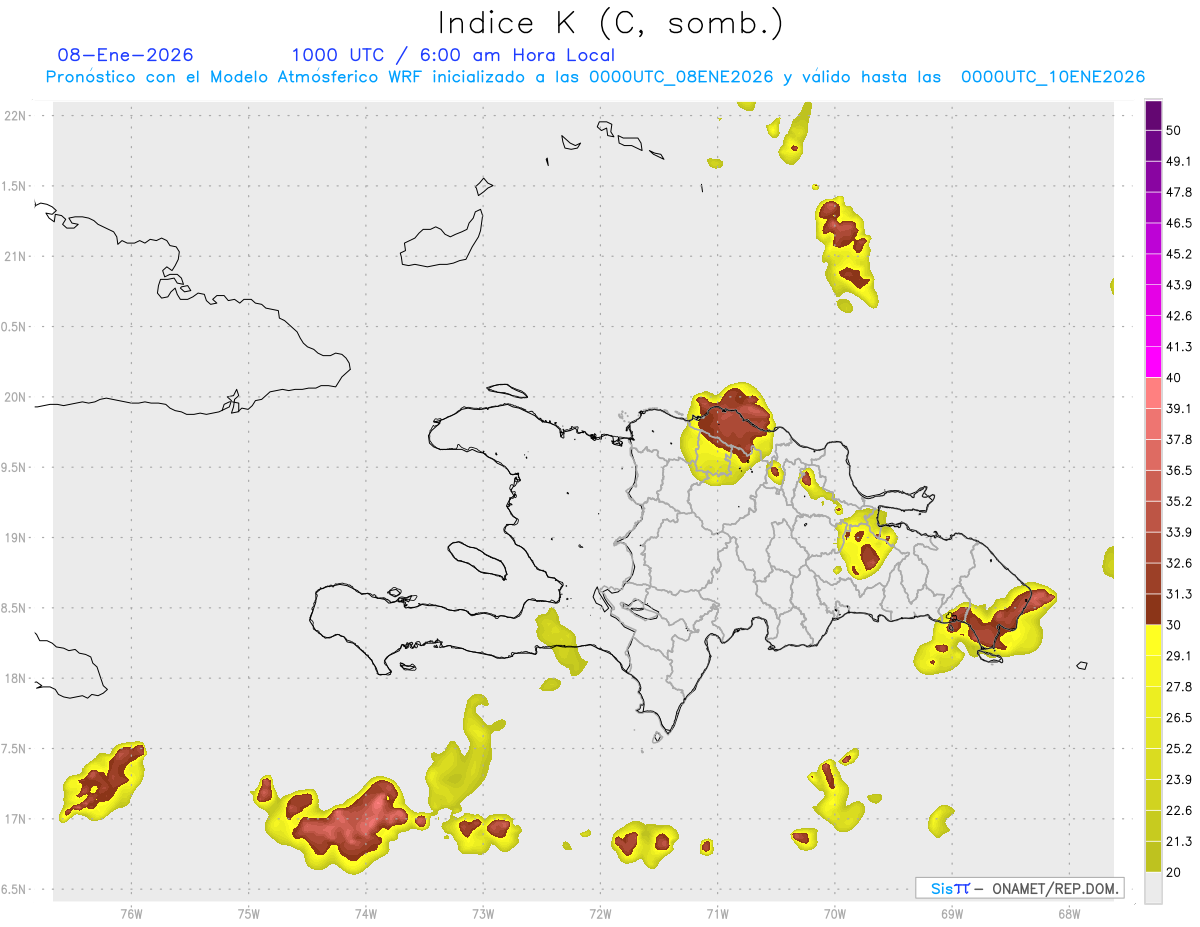
Task: Pick the dark brown colorbar segment between 30 and 31.3
Action: [1153, 610]
